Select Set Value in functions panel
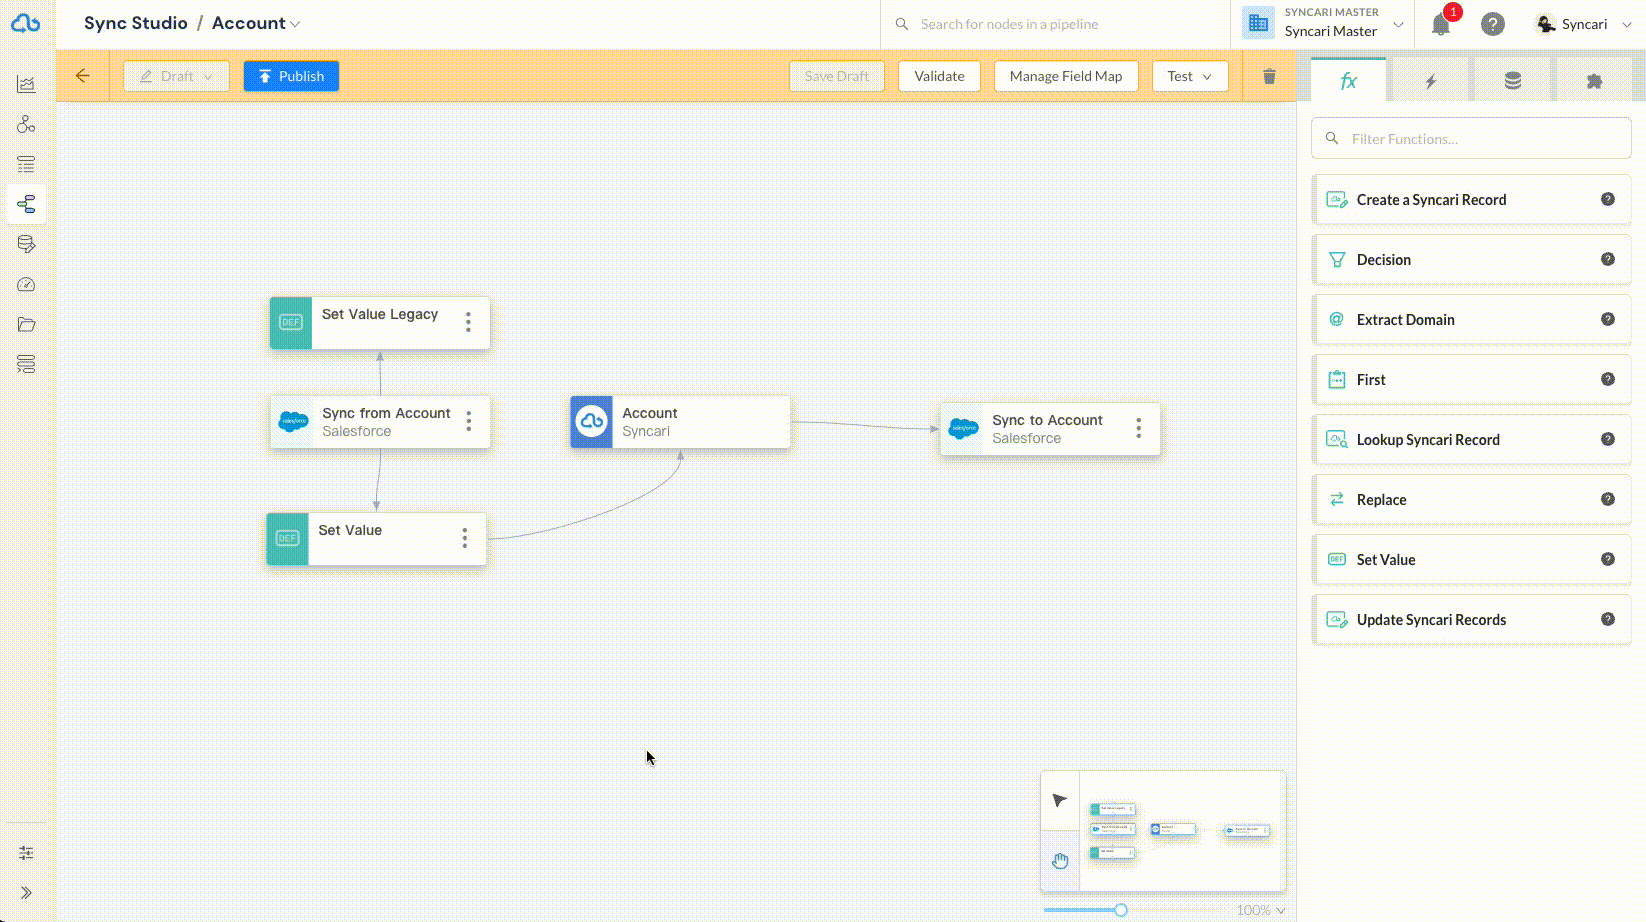This screenshot has height=922, width=1646. click(1471, 560)
